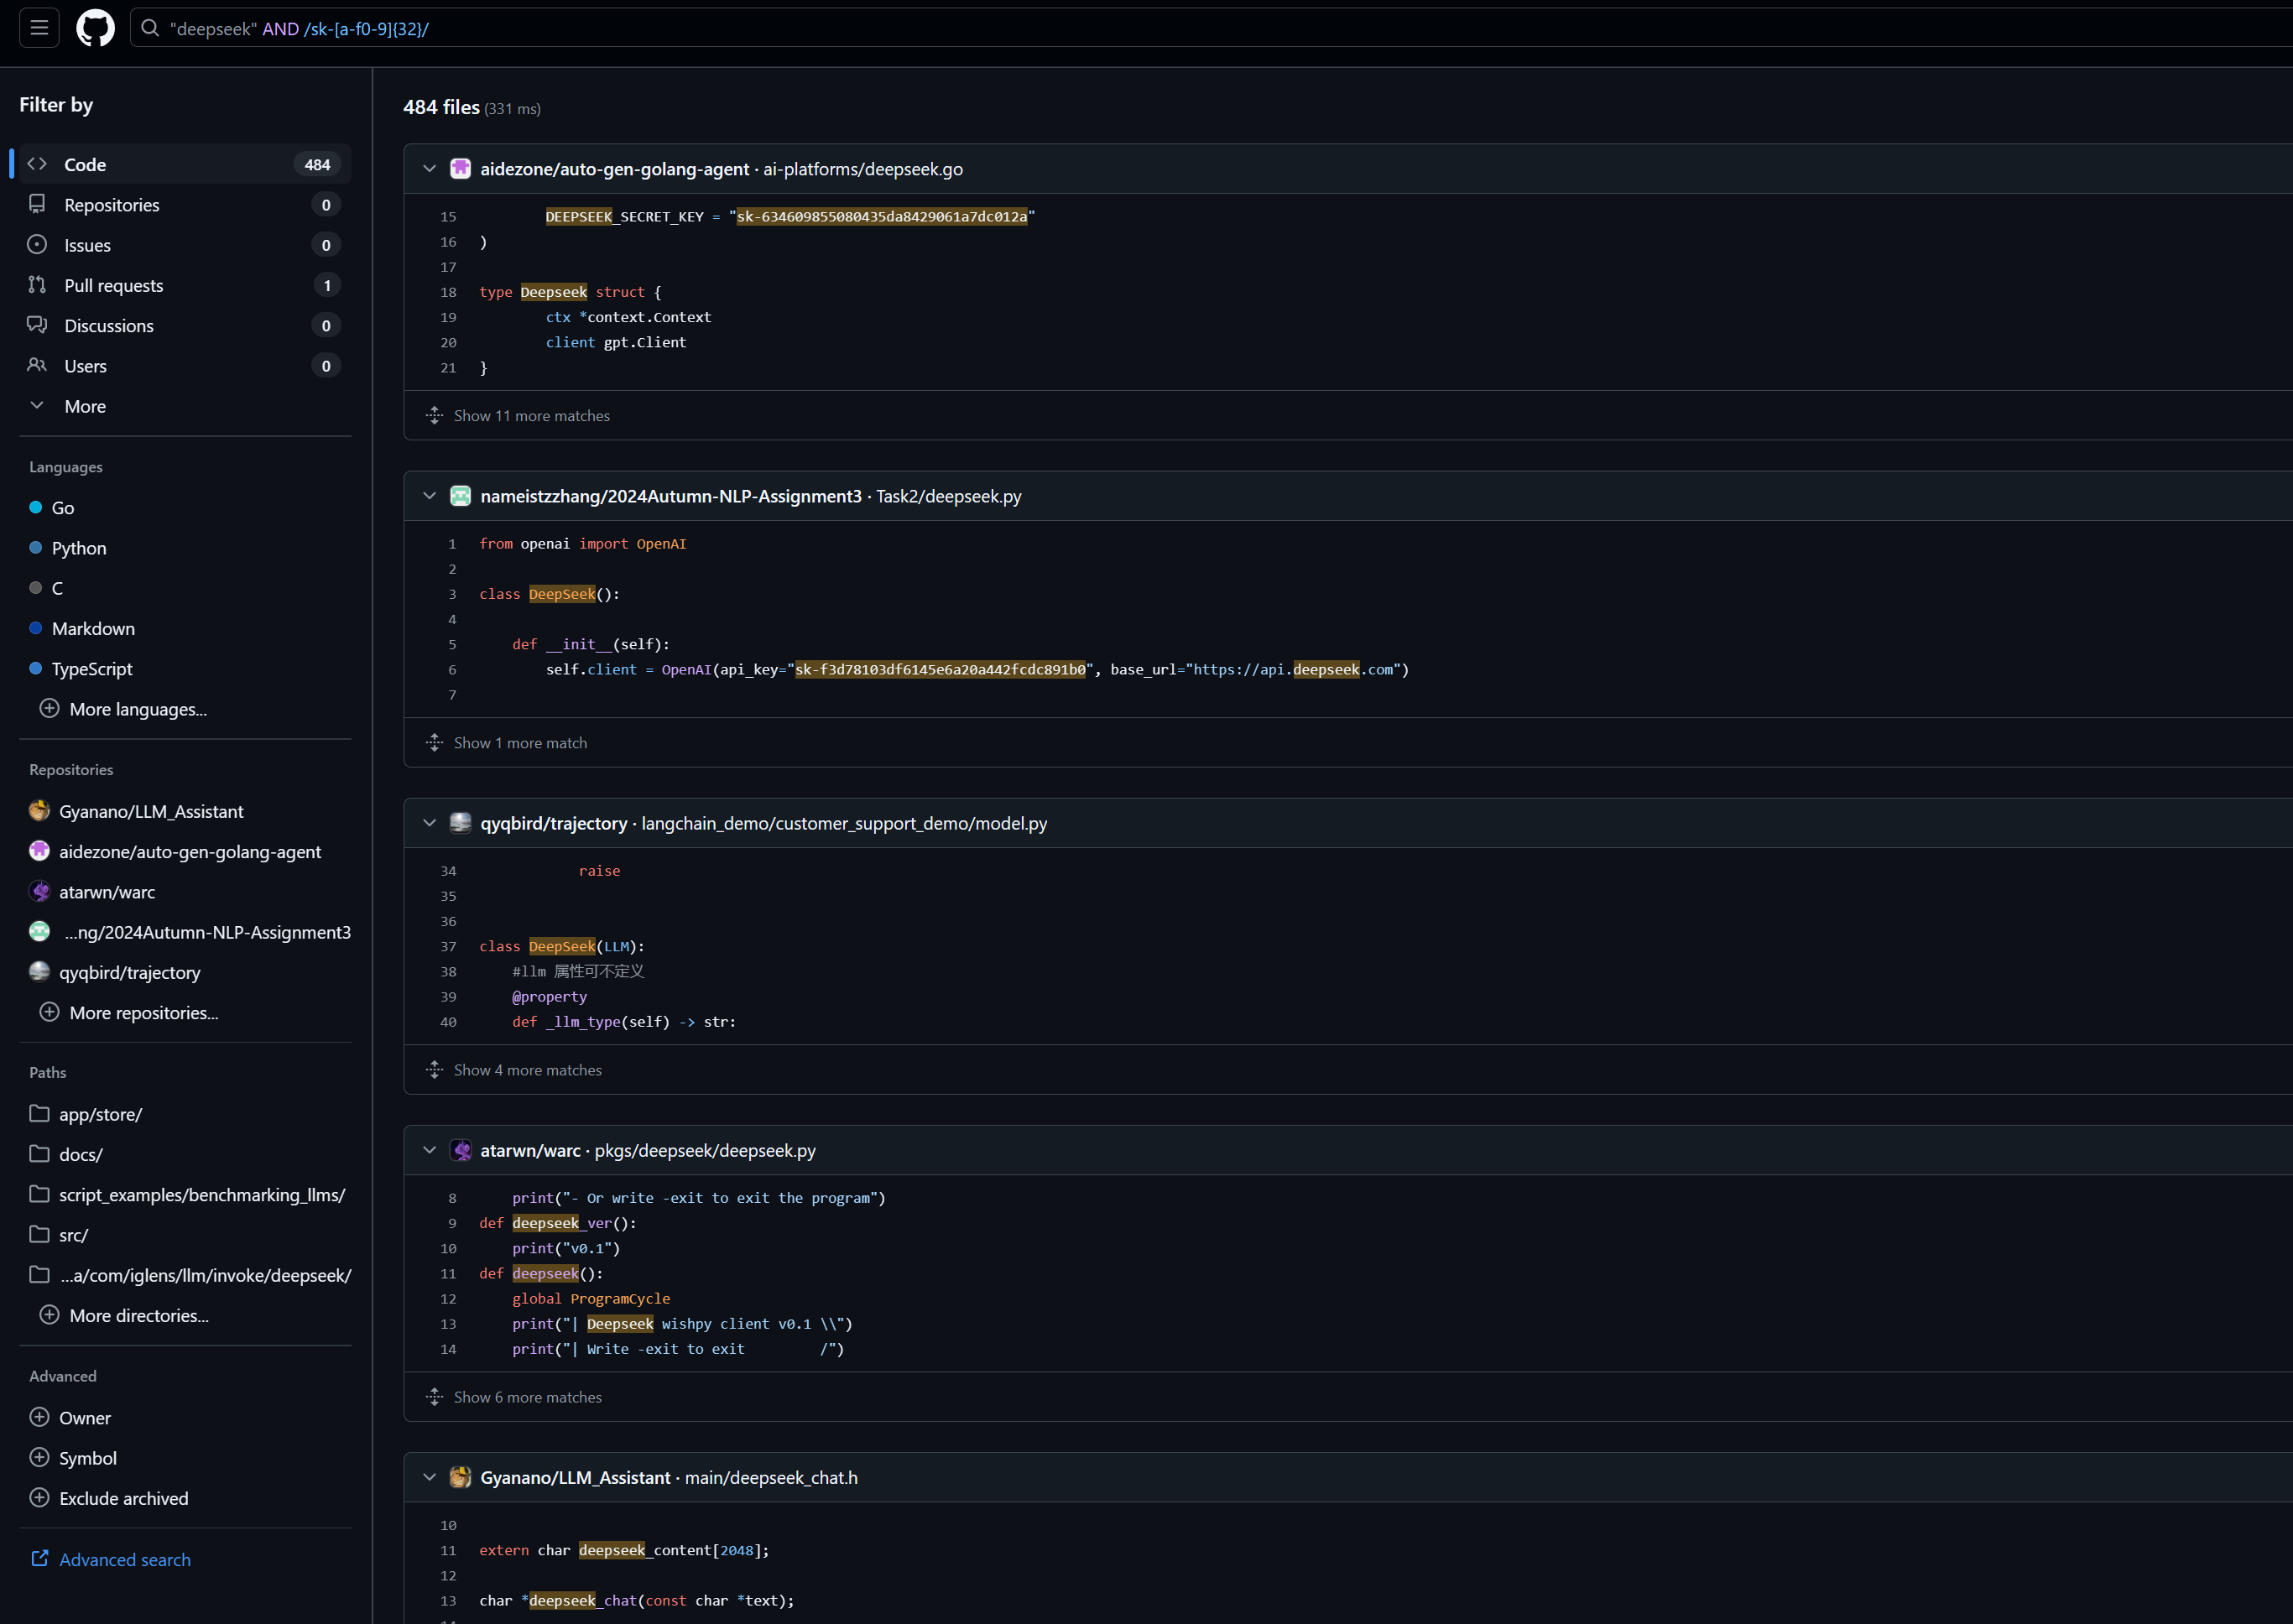
Task: Open the hamburger navigation menu
Action: (39, 28)
